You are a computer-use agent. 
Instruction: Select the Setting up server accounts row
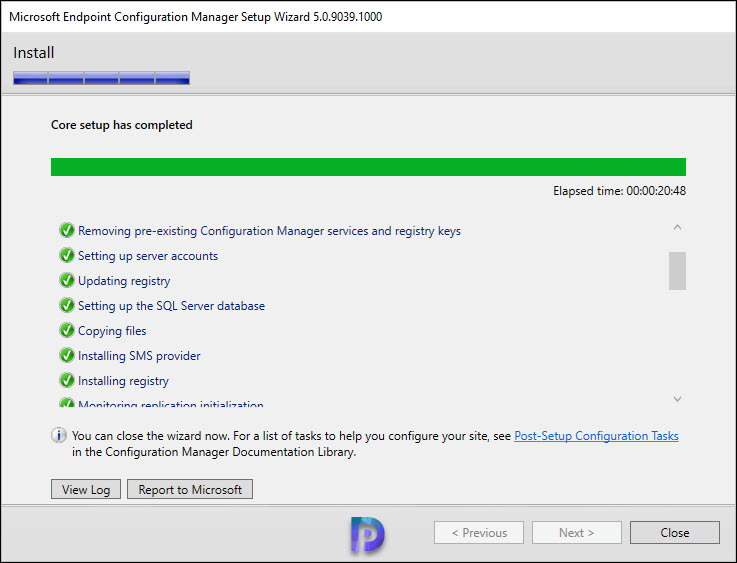pos(148,256)
